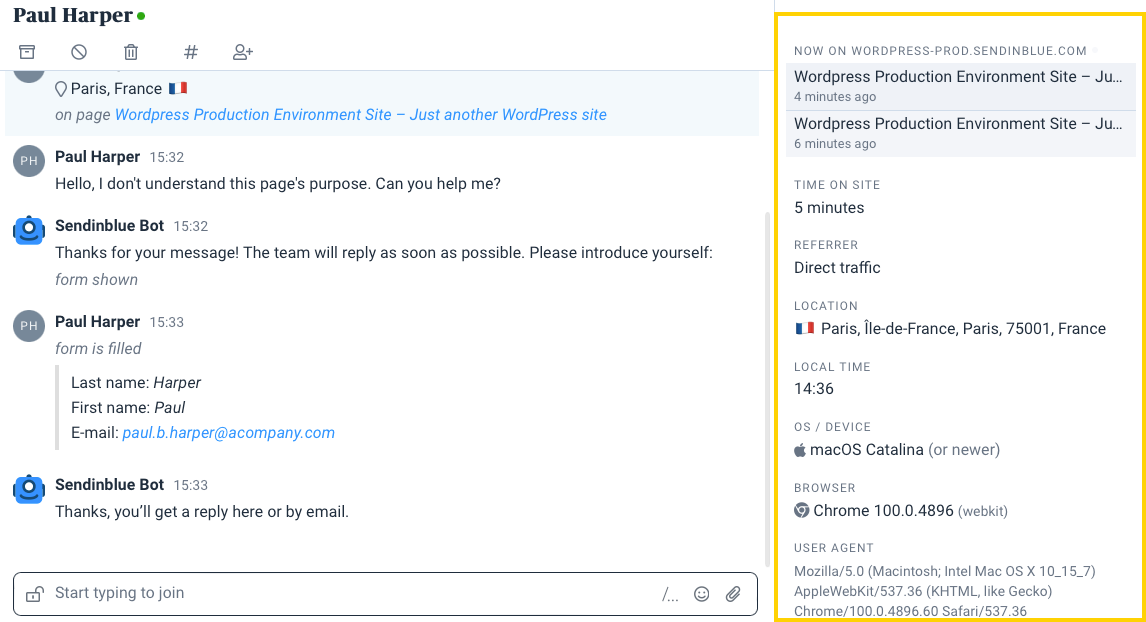Click the block visitor icon
Screen dimensions: 1146x622
click(x=79, y=52)
